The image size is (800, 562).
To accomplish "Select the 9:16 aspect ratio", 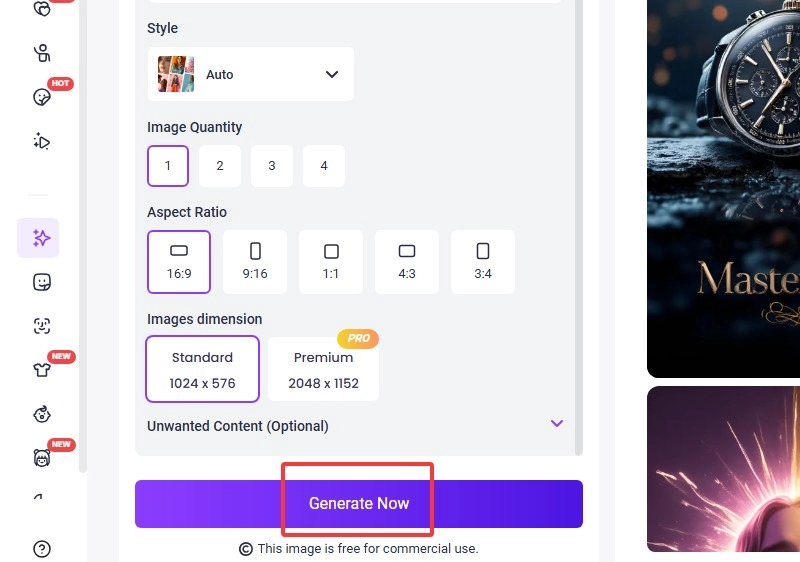I will point(255,262).
